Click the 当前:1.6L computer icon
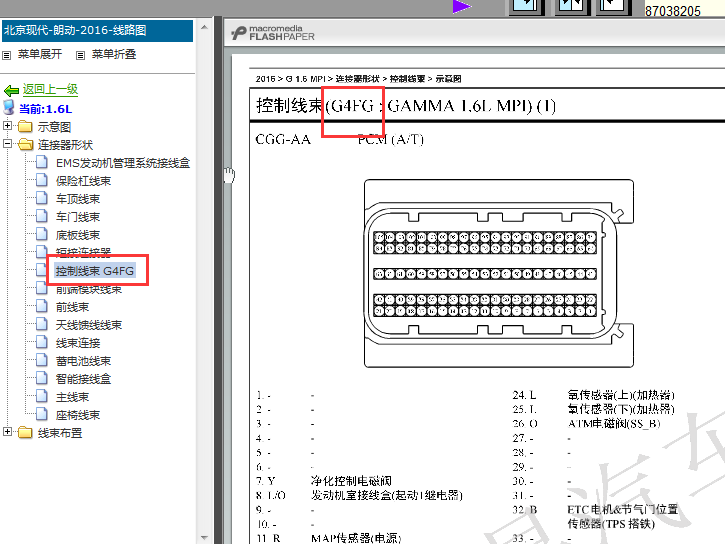Image resolution: width=725 pixels, height=544 pixels. click(x=9, y=107)
